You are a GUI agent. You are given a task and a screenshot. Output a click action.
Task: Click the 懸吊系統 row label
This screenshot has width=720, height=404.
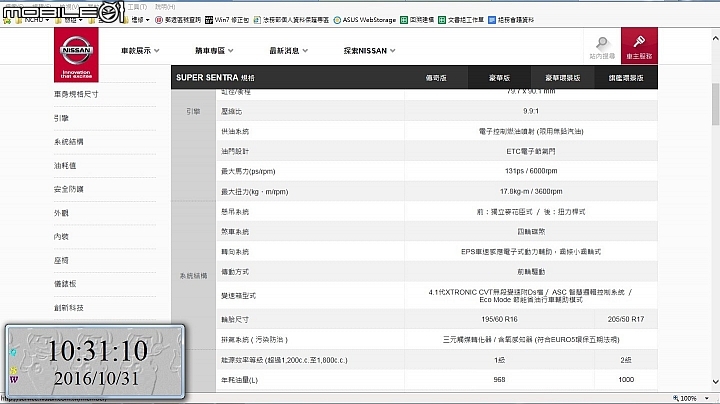tap(235, 212)
